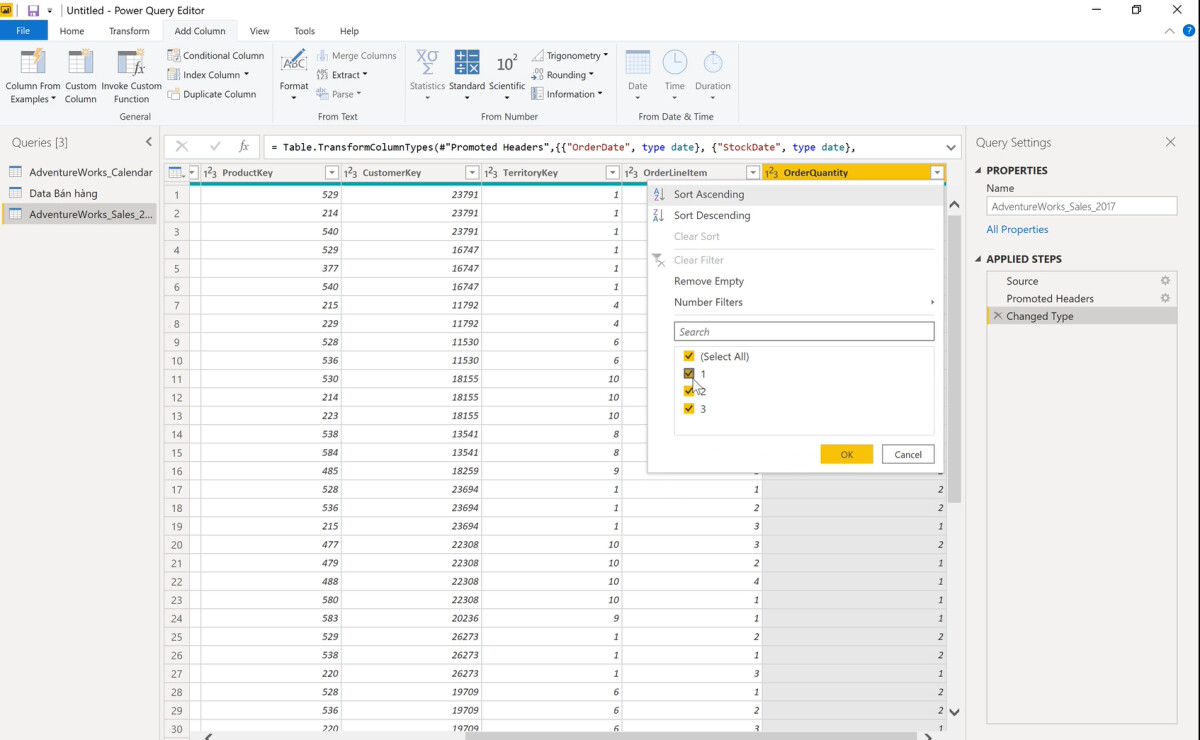Open the Date menu in From Date & Time
The image size is (1200, 740).
(x=637, y=73)
